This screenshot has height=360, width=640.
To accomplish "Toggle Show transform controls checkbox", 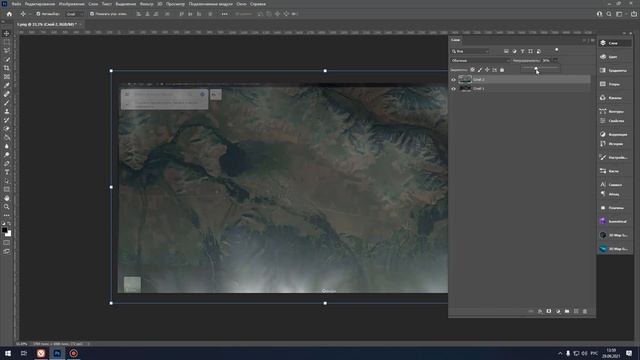I will click(x=92, y=14).
